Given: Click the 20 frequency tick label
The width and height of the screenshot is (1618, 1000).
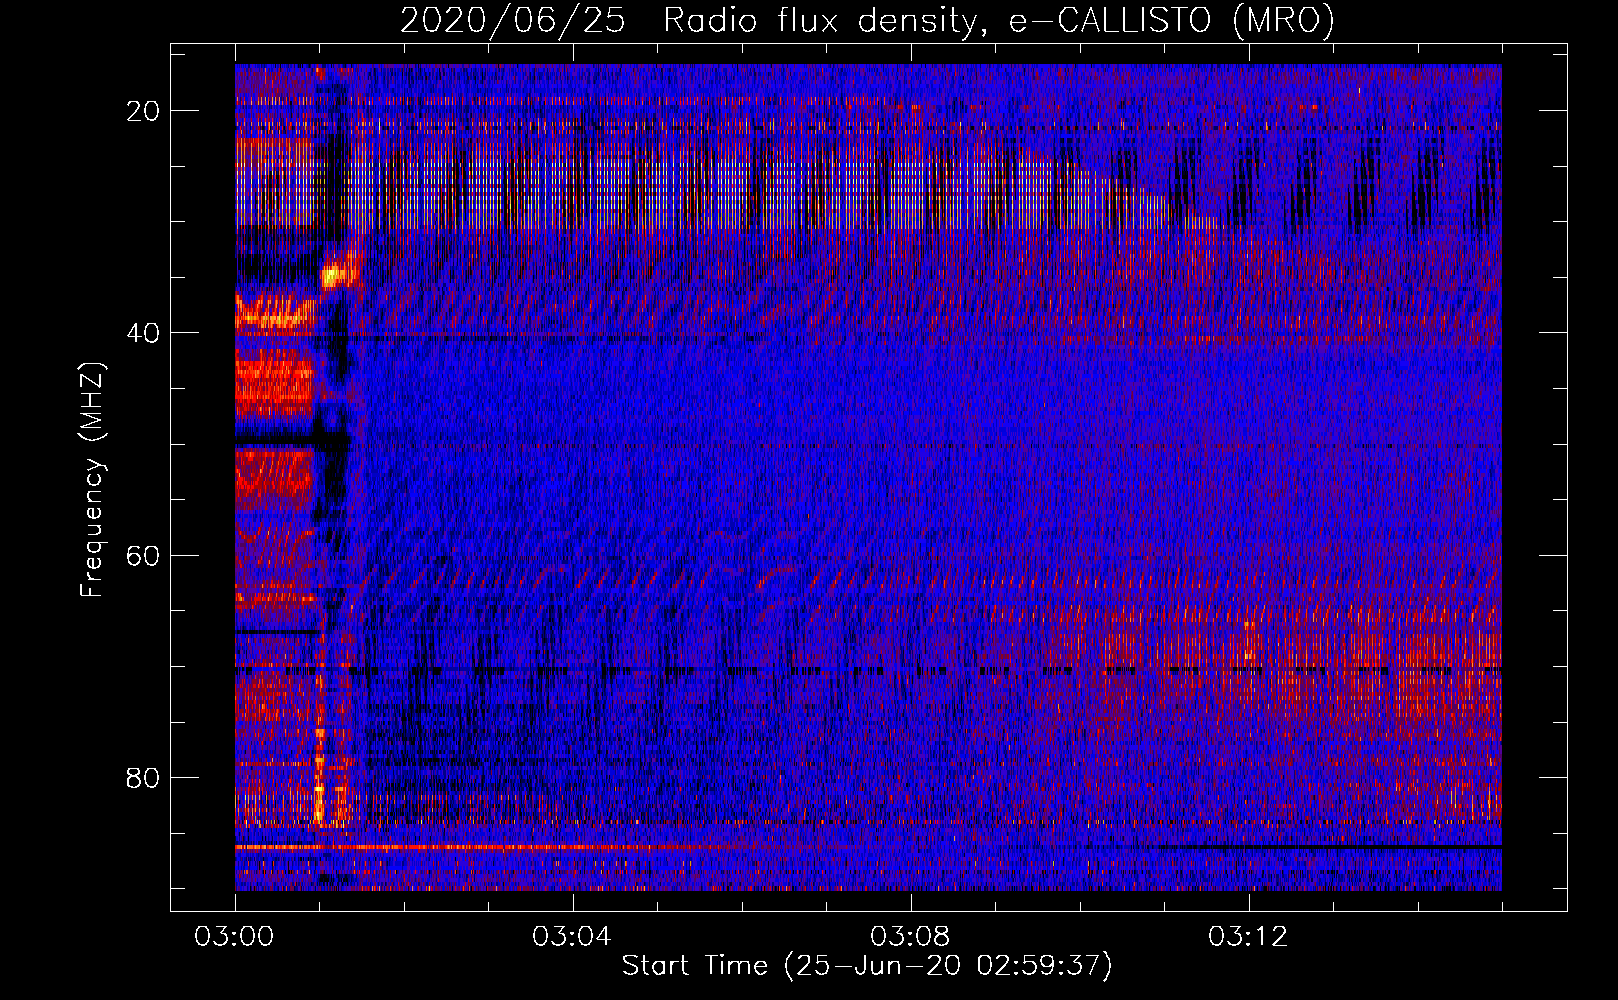Looking at the screenshot, I should (x=144, y=111).
